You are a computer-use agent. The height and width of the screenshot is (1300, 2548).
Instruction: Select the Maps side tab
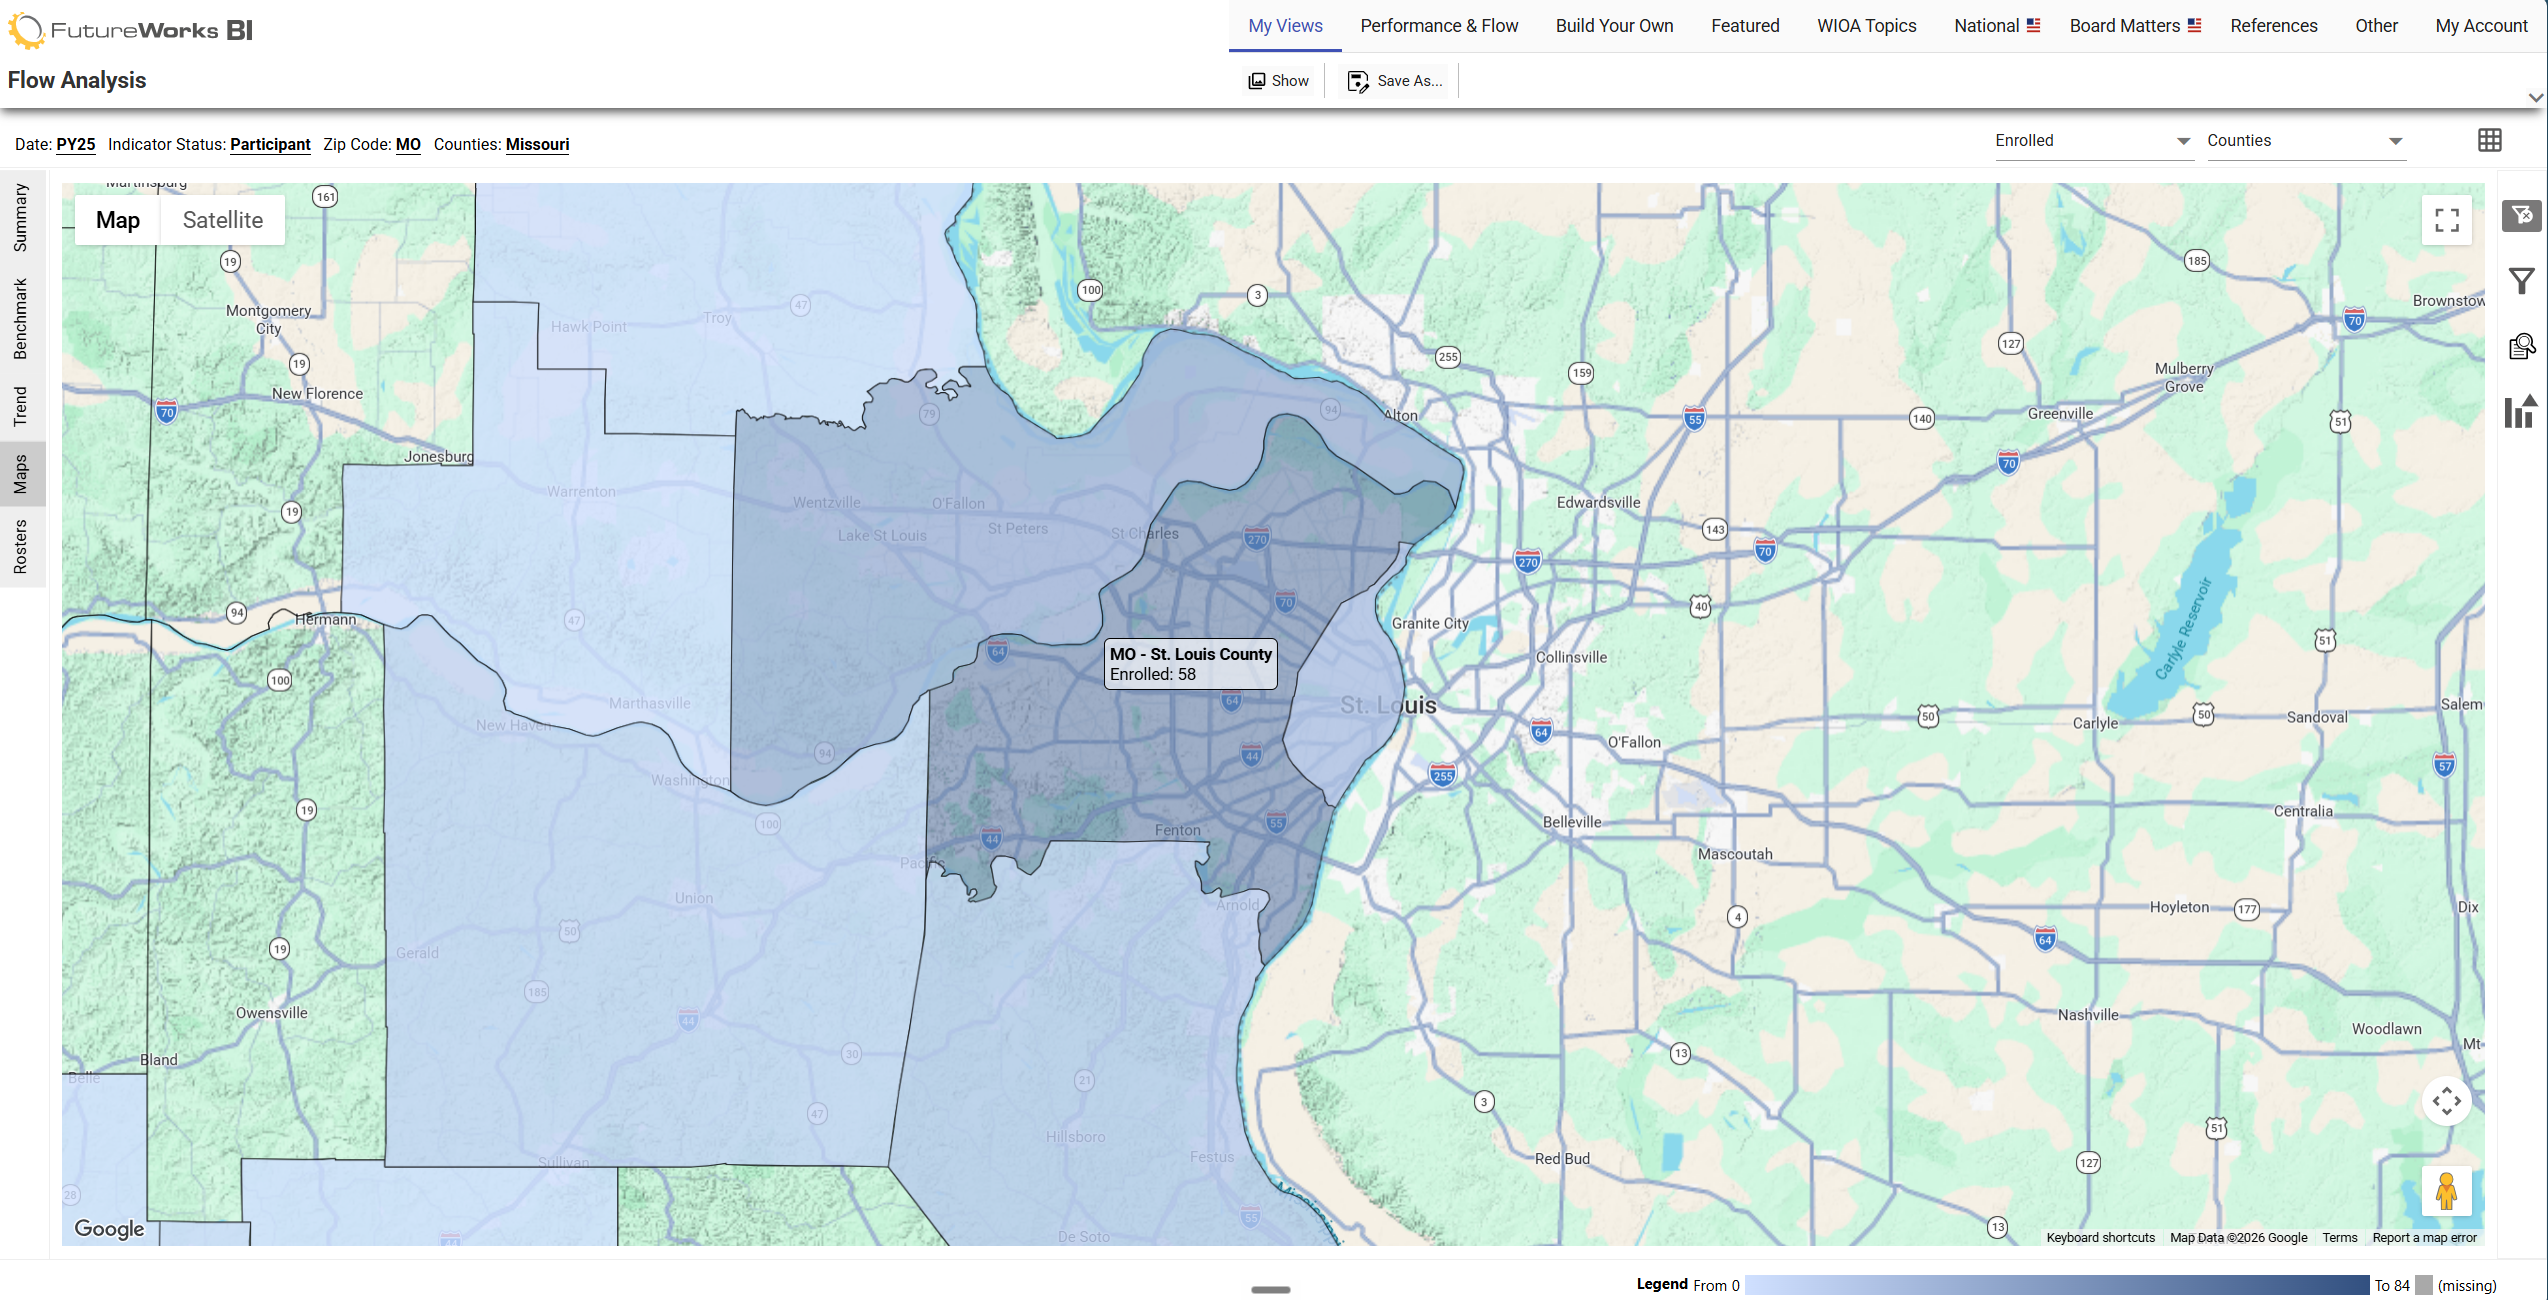point(21,474)
